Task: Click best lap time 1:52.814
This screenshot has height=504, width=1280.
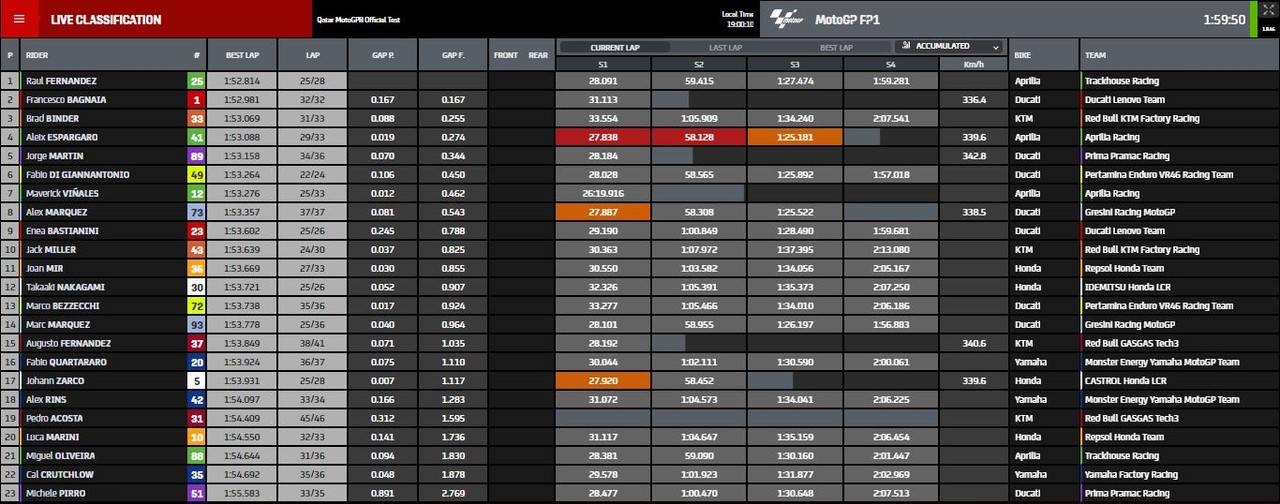Action: coord(242,81)
